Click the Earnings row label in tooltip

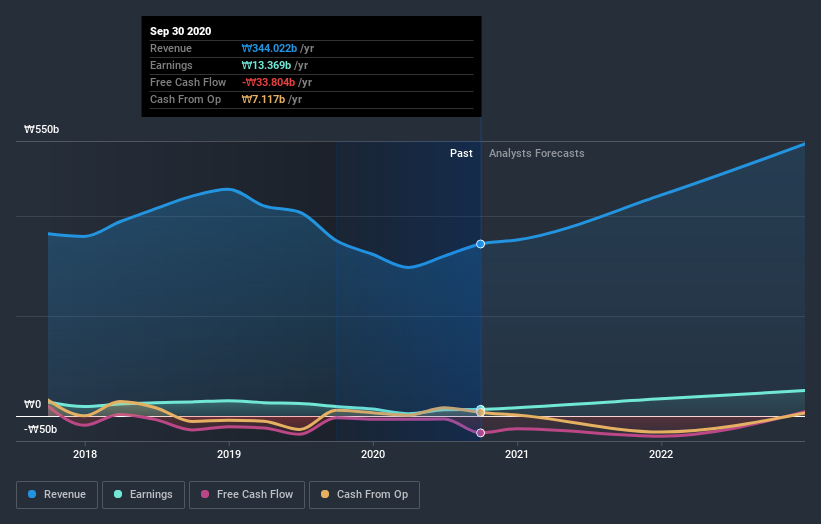(171, 65)
